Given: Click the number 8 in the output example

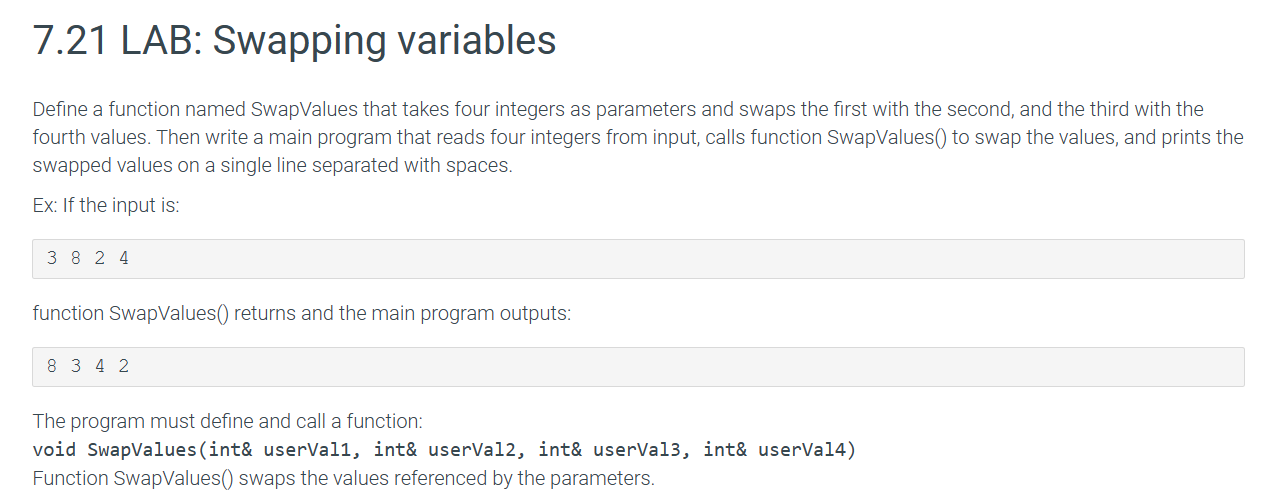Looking at the screenshot, I should (52, 366).
